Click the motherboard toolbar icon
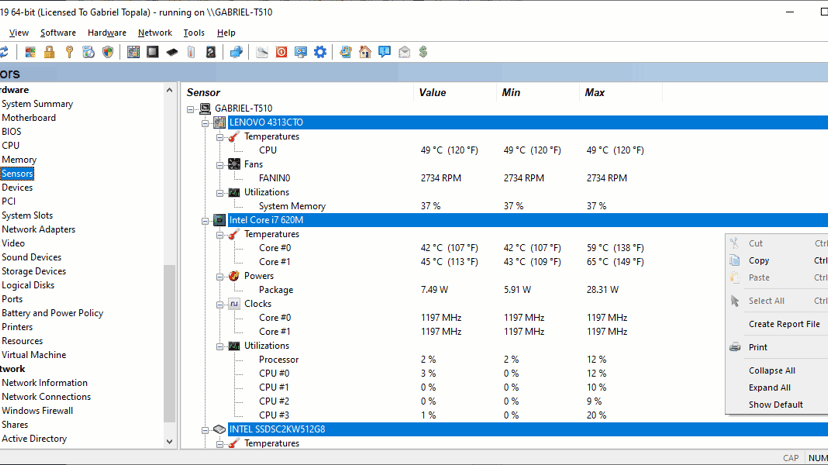Viewport: 828px width, 465px height. 134,52
